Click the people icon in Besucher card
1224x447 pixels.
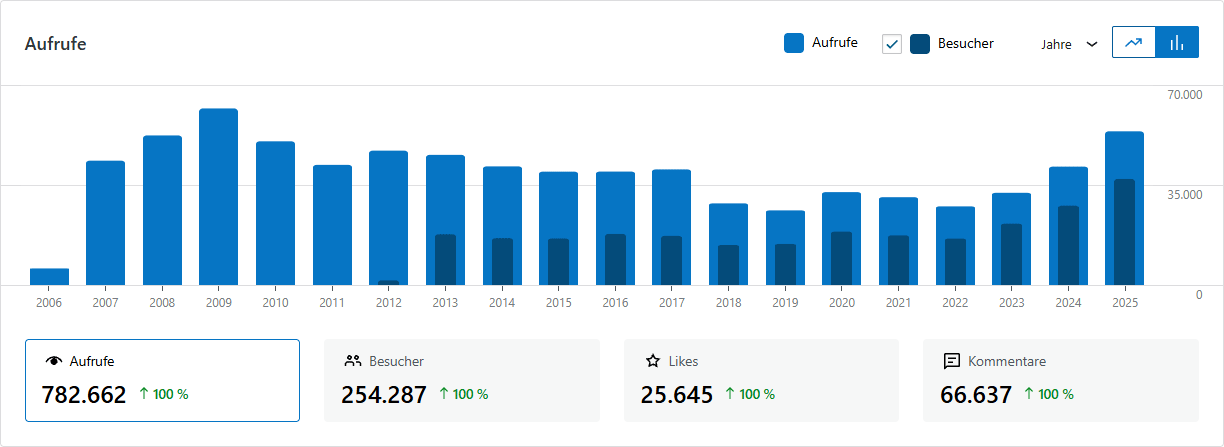pyautogui.click(x=353, y=361)
